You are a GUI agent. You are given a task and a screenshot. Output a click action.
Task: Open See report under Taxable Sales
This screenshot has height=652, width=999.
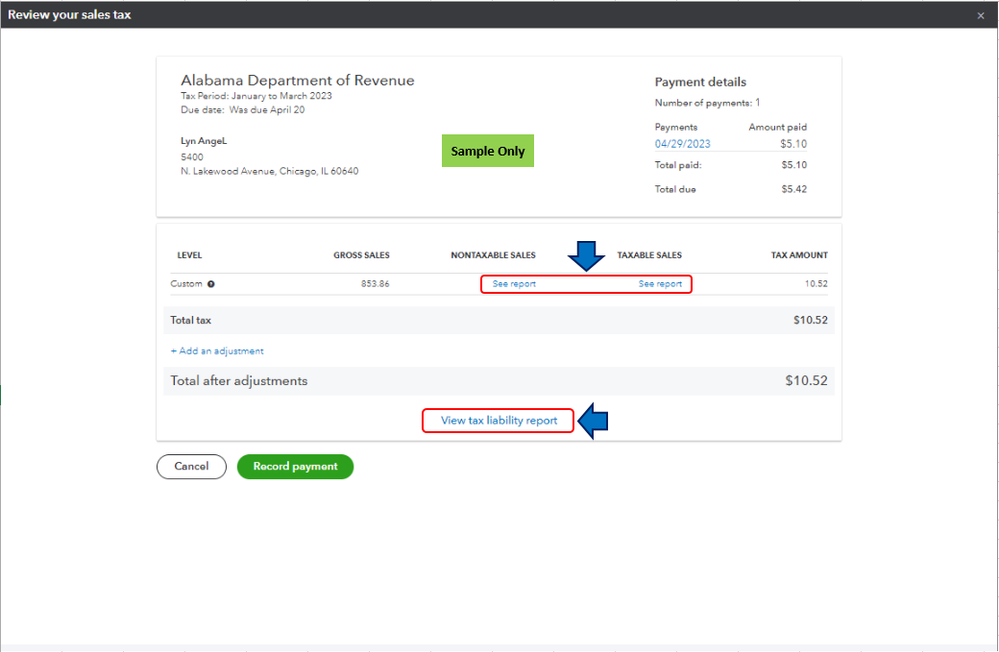tap(660, 284)
